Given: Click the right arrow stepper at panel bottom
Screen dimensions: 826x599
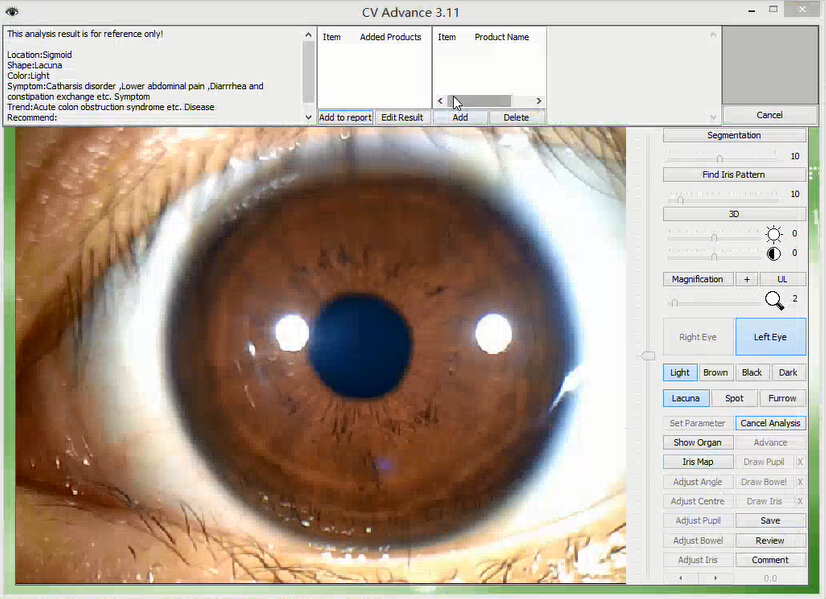Looking at the screenshot, I should (716, 578).
